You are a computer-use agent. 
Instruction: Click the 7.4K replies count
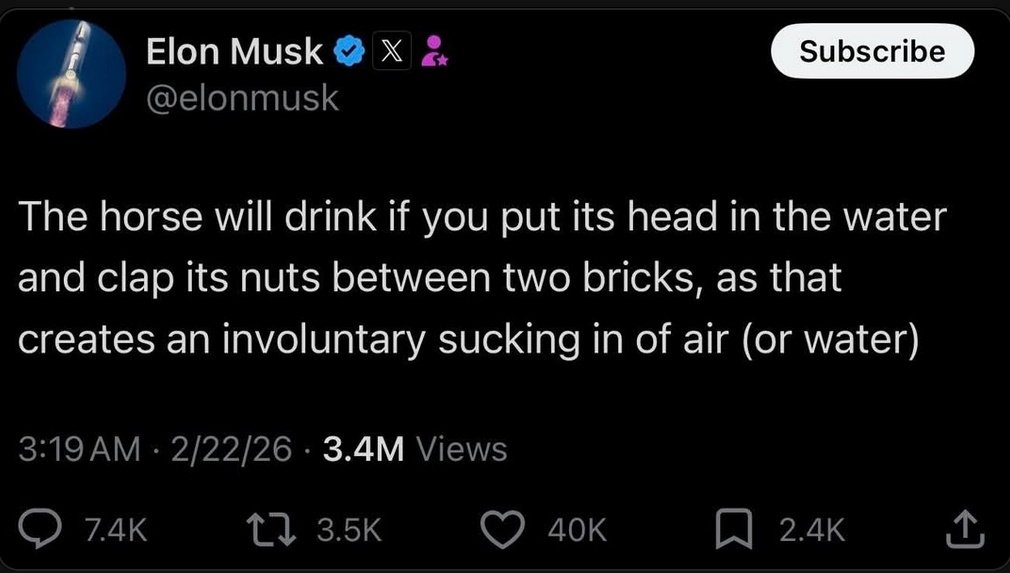[x=115, y=530]
